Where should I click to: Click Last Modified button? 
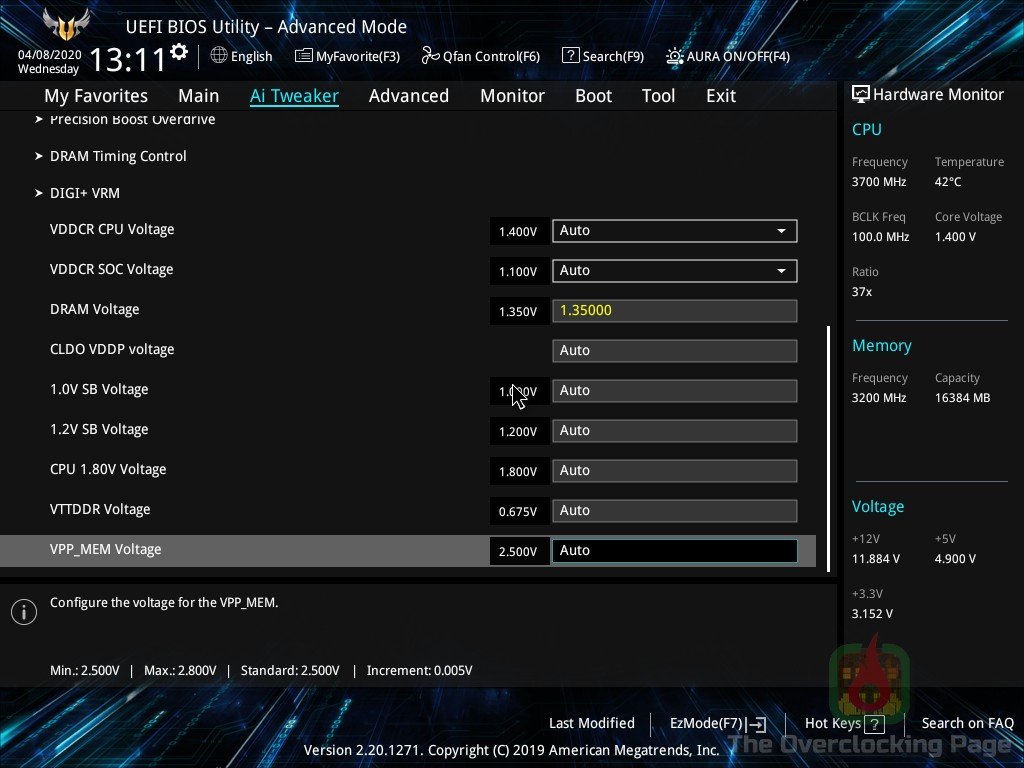[x=591, y=723]
